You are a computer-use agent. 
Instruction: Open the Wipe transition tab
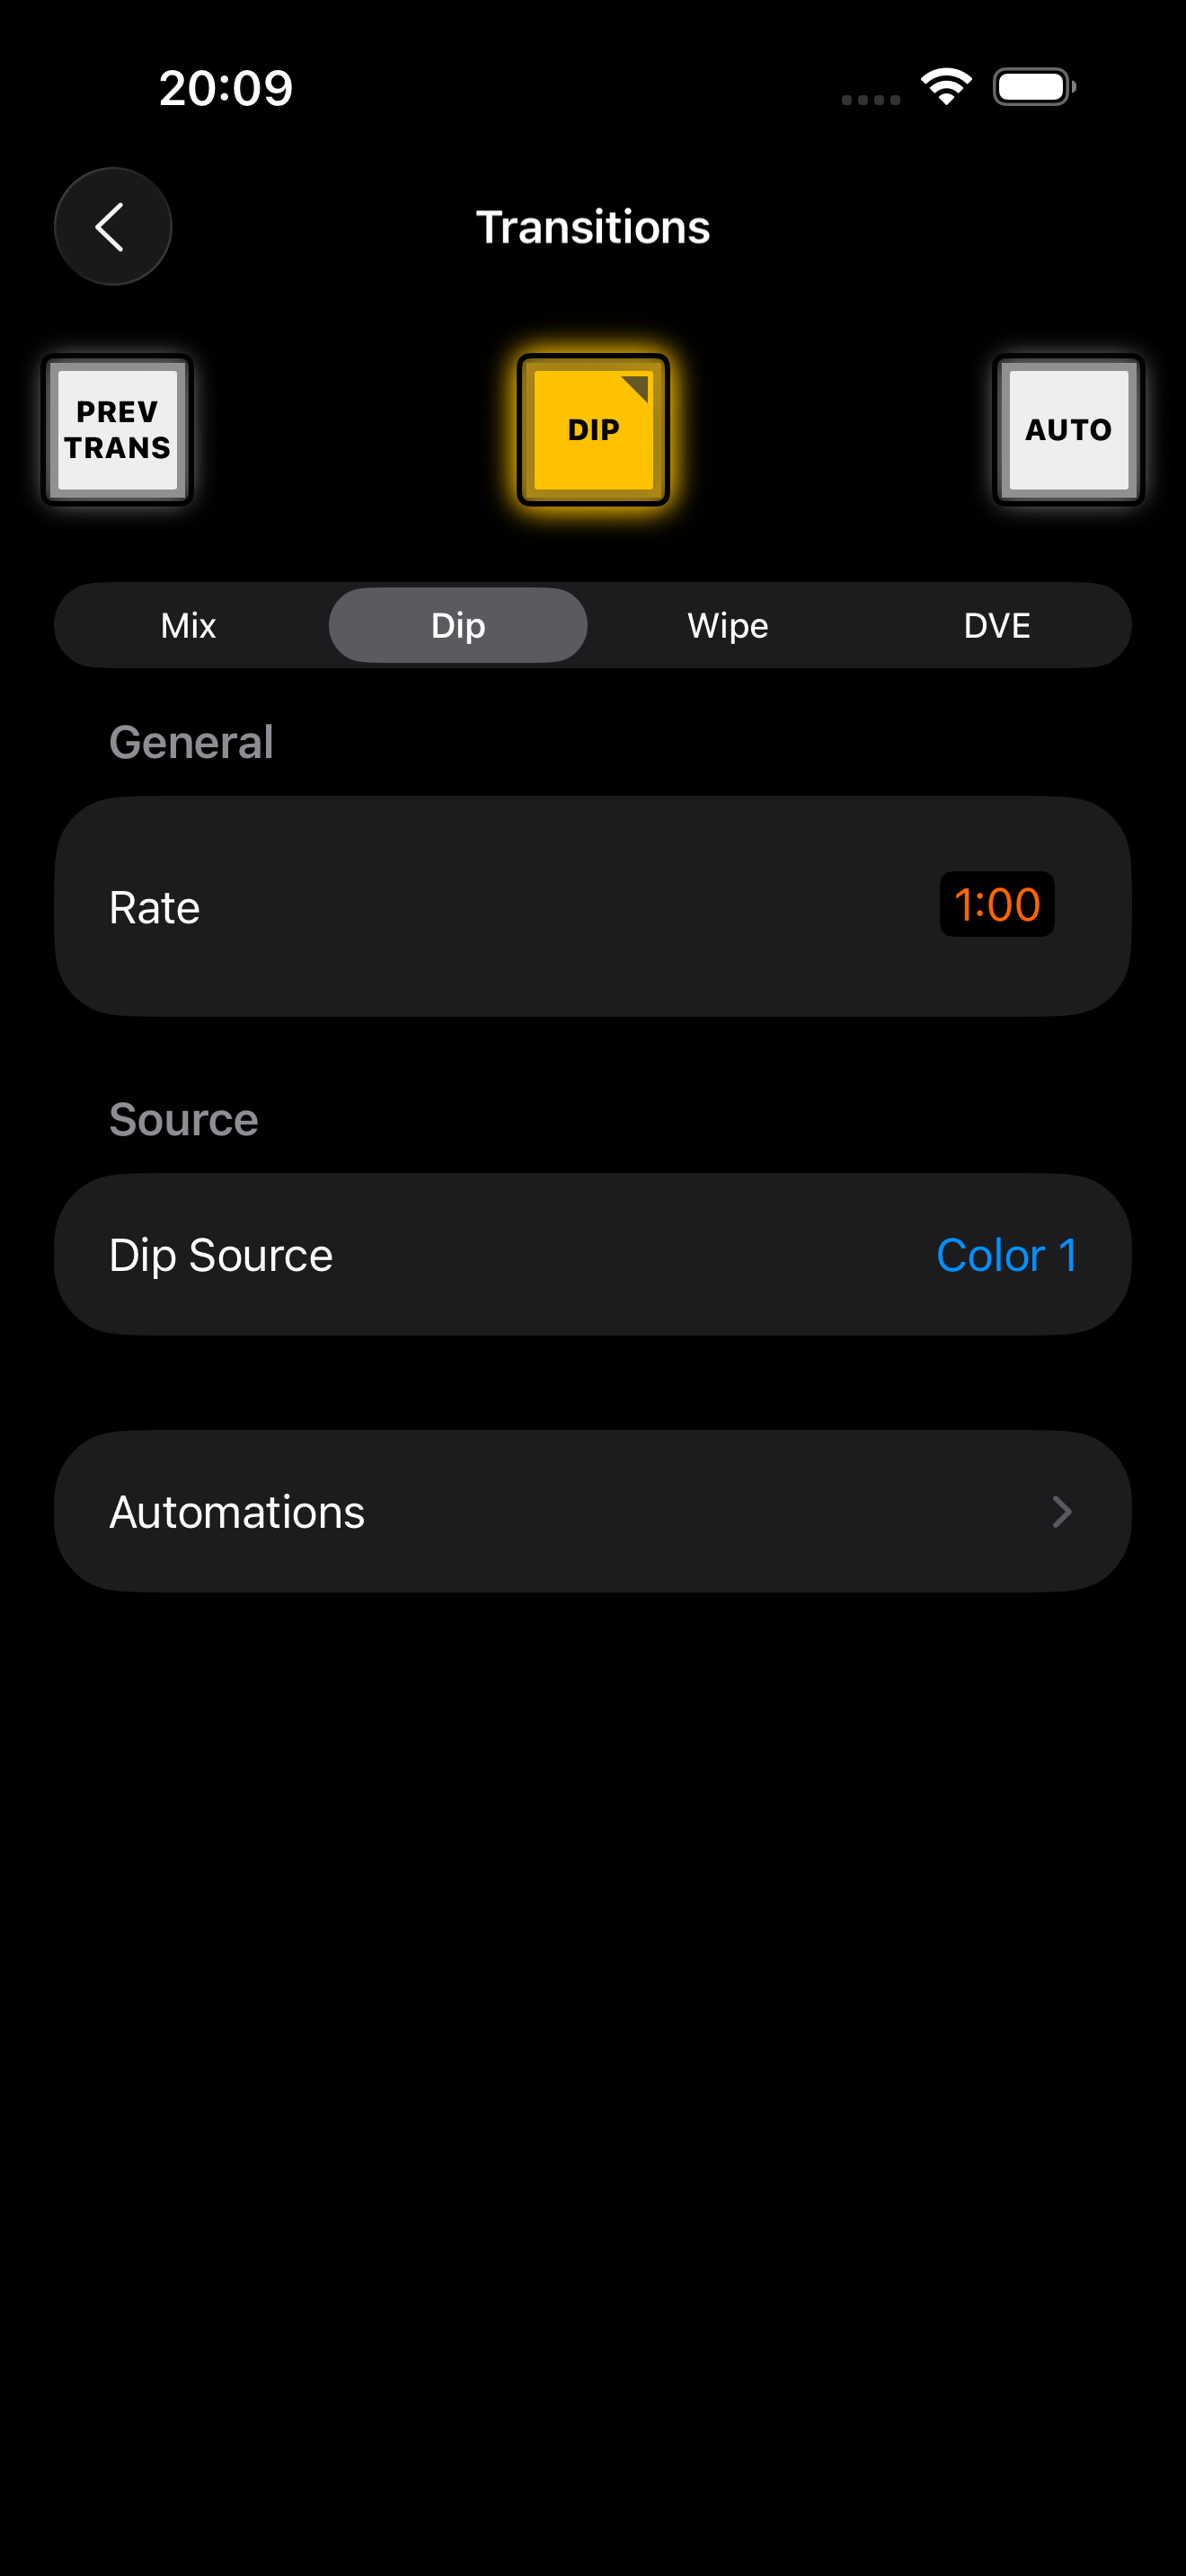(x=728, y=626)
